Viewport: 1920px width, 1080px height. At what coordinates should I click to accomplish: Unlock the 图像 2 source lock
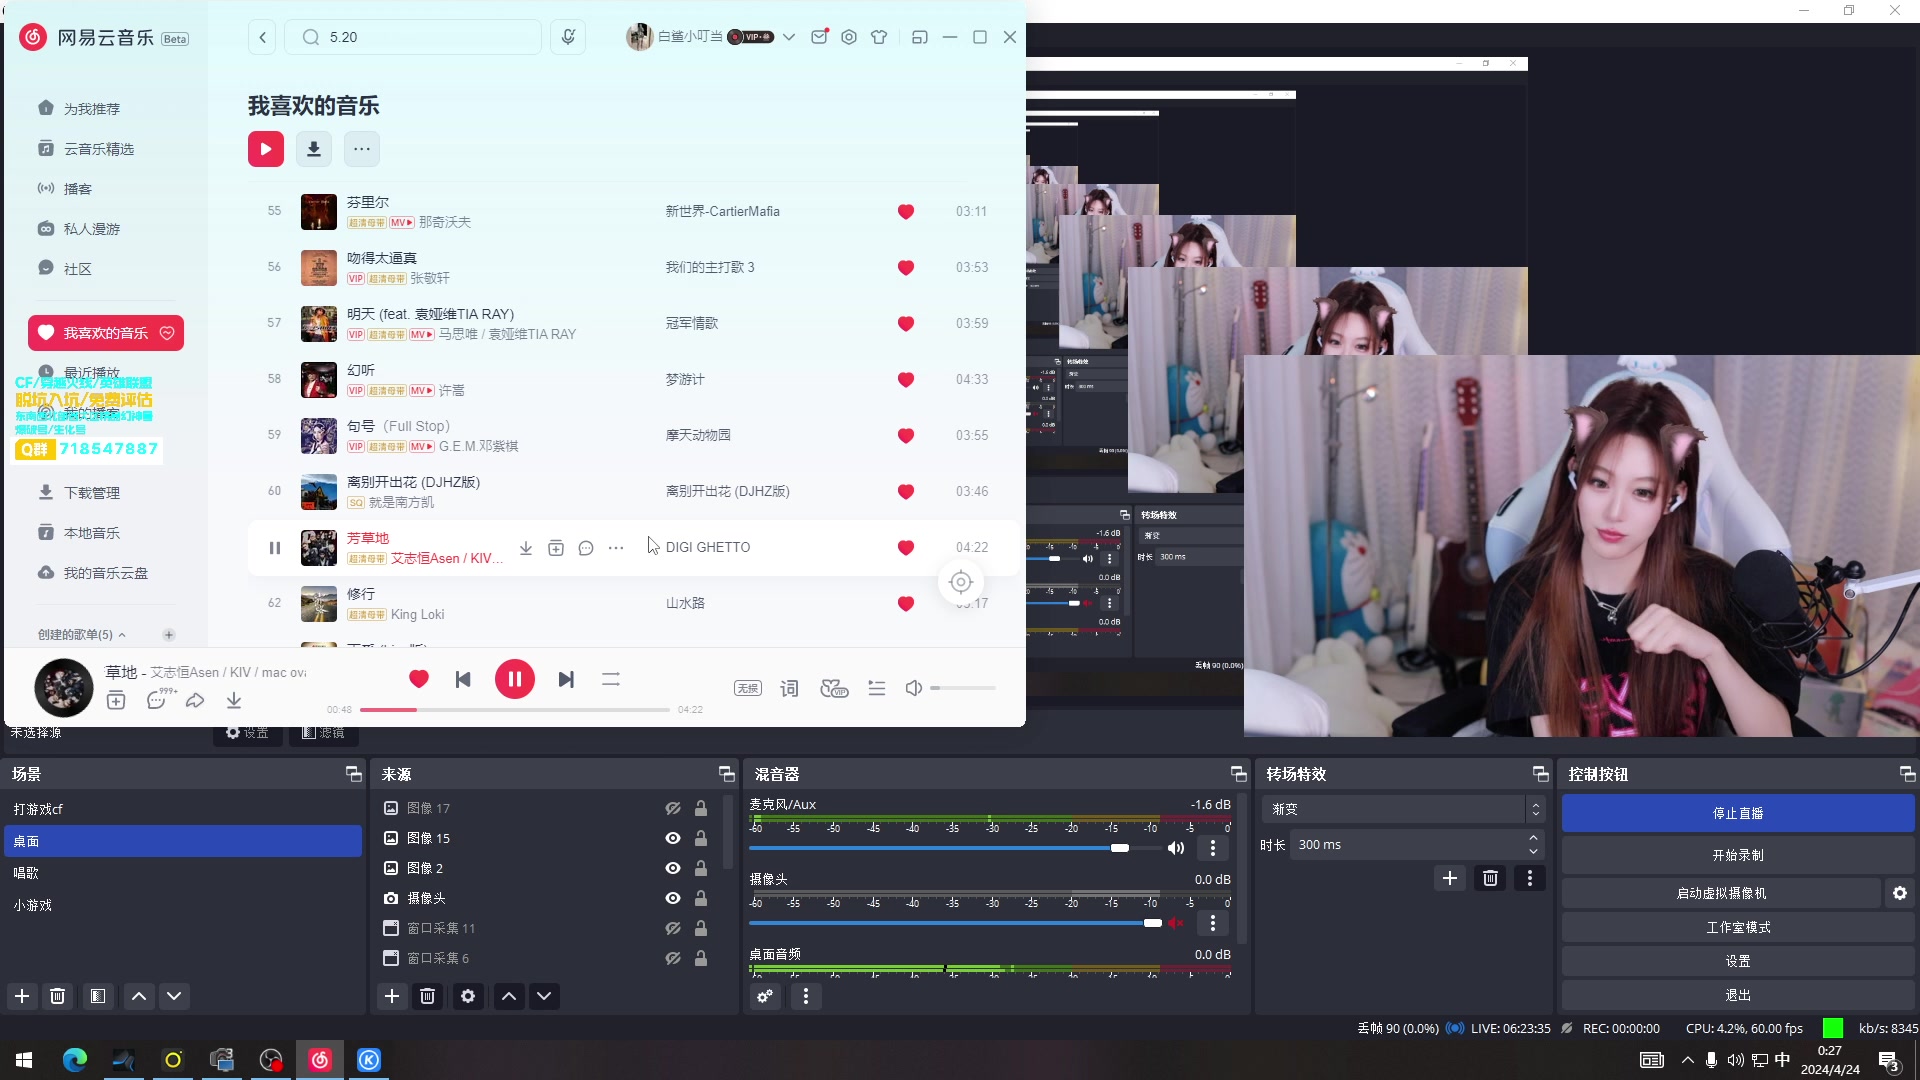[701, 868]
